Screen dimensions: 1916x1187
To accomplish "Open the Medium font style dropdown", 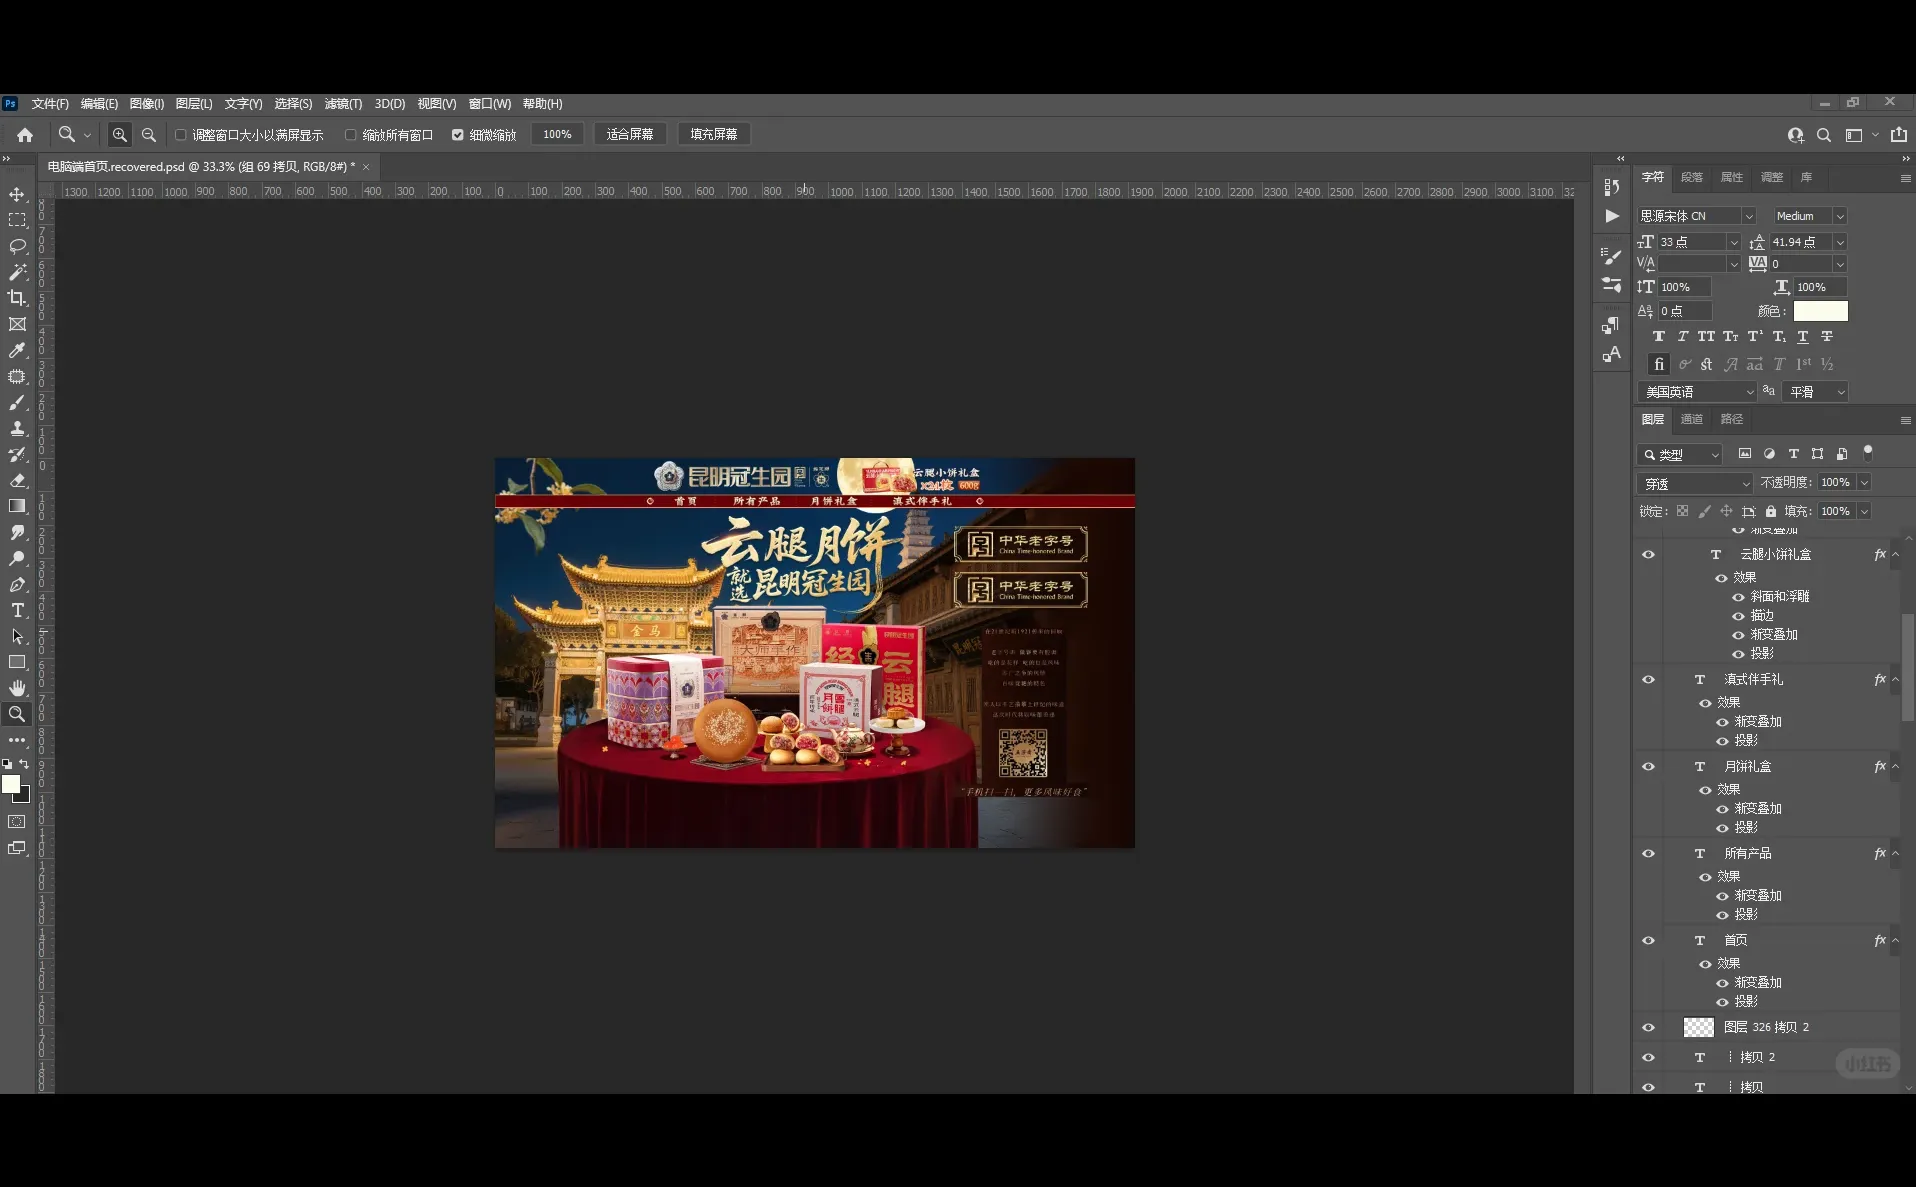I will tap(1839, 216).
